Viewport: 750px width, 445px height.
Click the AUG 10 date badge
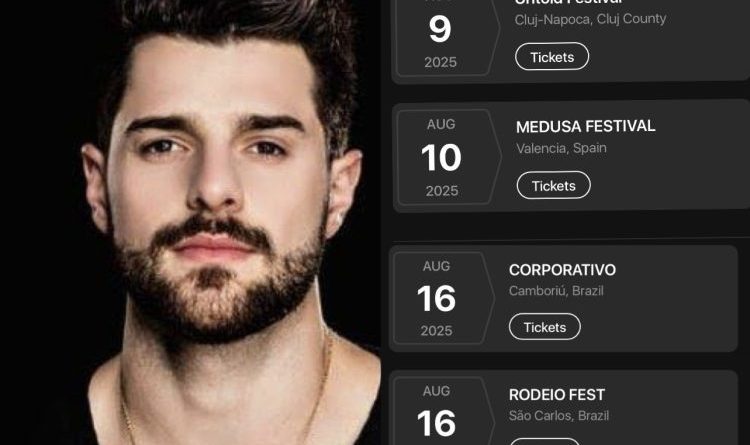pyautogui.click(x=448, y=157)
